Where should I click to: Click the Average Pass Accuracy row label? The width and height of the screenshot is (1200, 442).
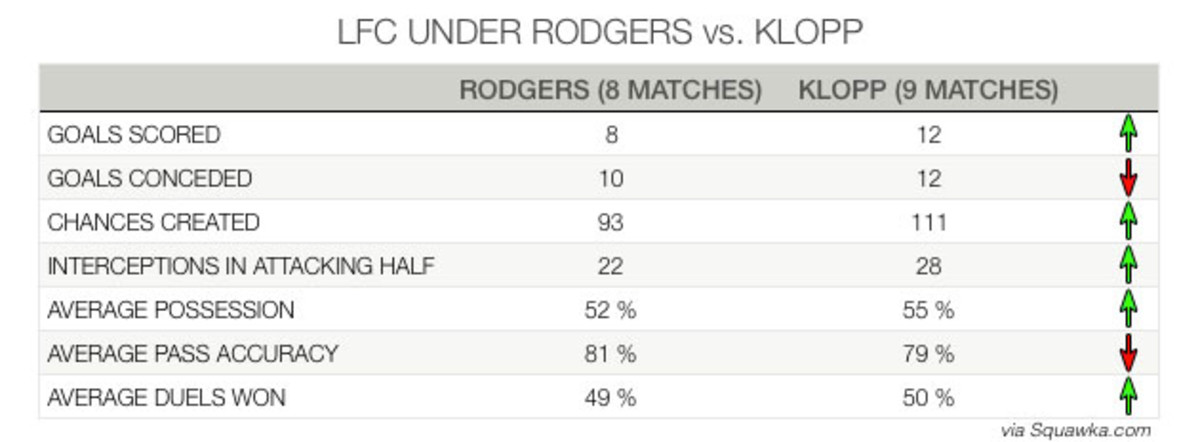[192, 354]
